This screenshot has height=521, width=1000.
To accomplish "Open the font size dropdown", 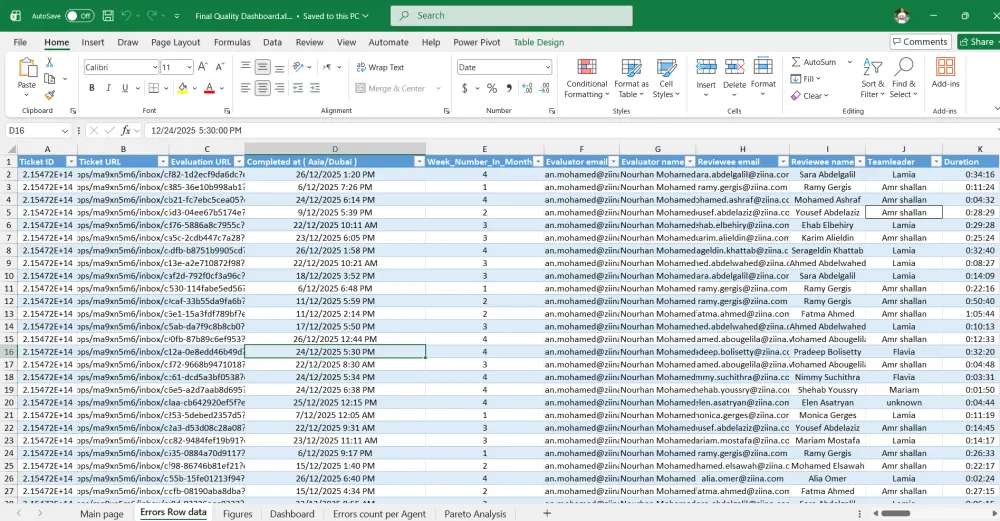I will [189, 67].
